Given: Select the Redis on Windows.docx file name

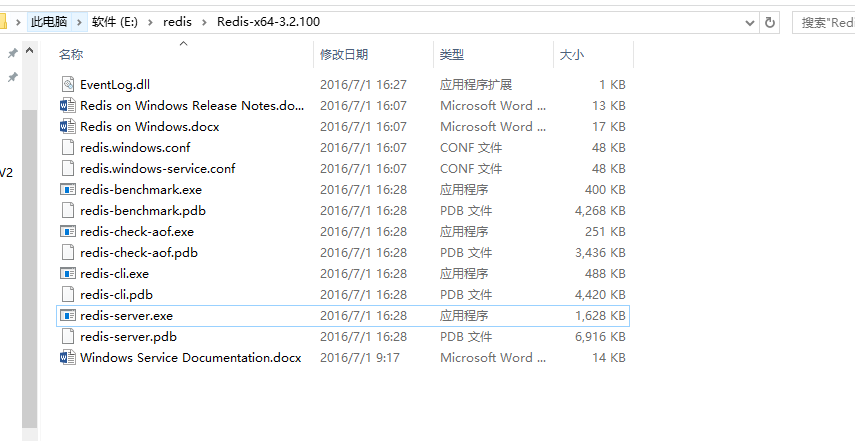Looking at the screenshot, I should pos(149,126).
